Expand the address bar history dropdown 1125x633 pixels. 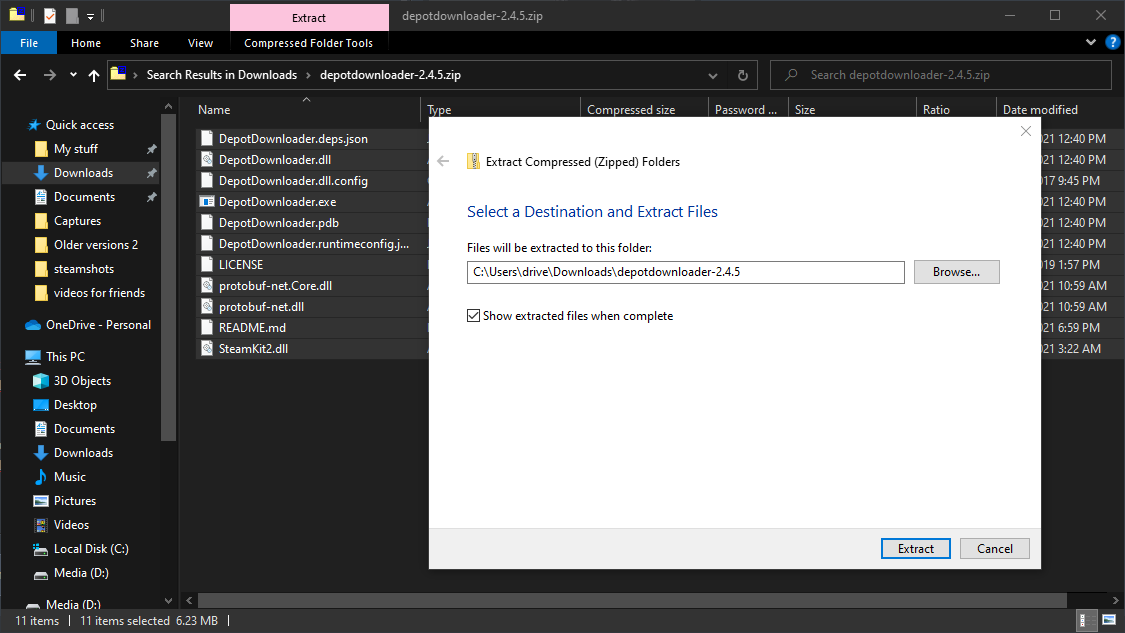pyautogui.click(x=712, y=75)
